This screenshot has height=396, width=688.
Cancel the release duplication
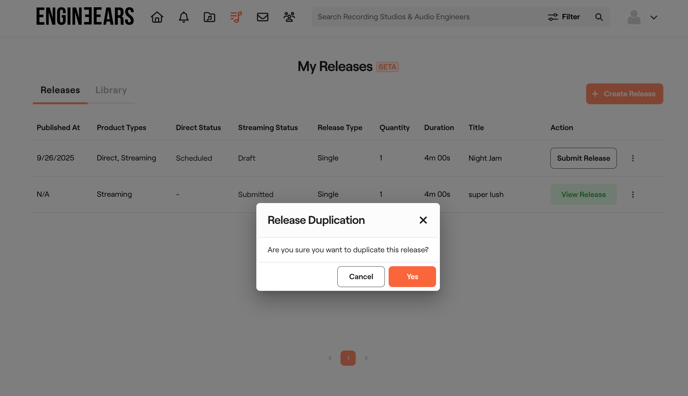click(361, 277)
